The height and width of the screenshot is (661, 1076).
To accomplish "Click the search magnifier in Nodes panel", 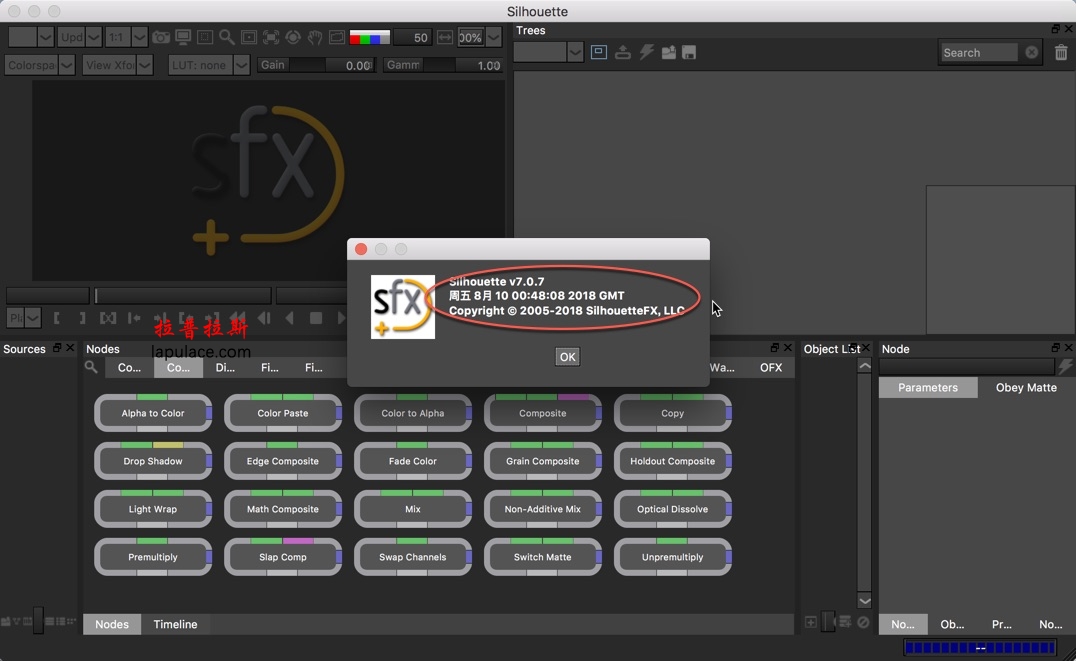I will coord(91,367).
